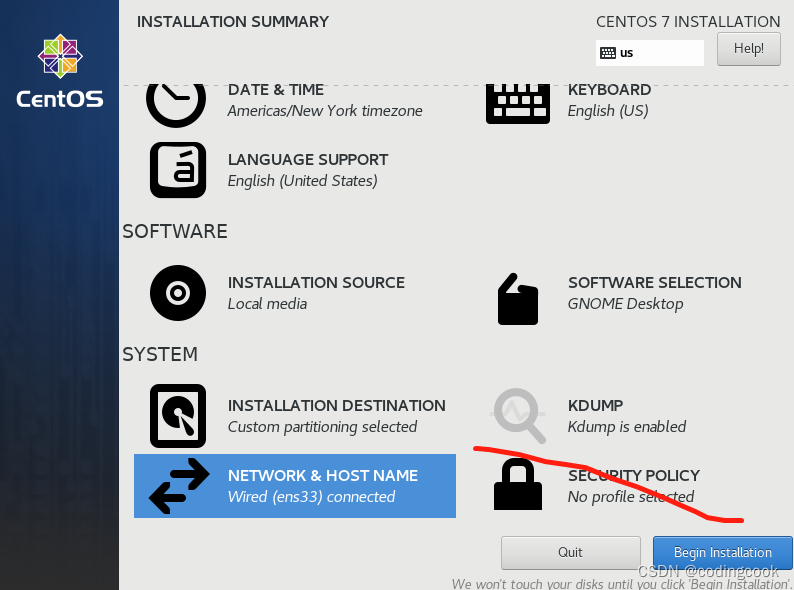Viewport: 794px width, 590px height.
Task: Open Software Selection package icon
Action: [518, 299]
